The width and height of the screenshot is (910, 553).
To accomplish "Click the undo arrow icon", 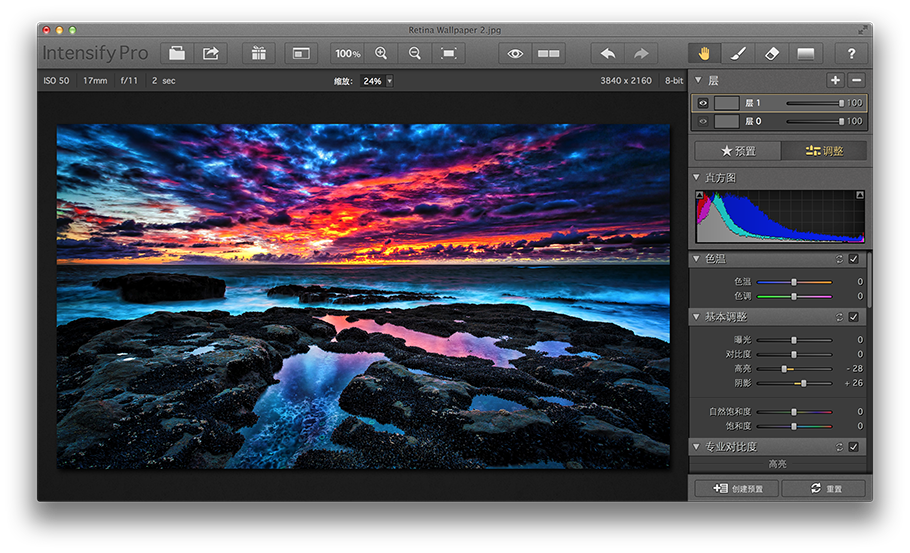I will [x=607, y=54].
